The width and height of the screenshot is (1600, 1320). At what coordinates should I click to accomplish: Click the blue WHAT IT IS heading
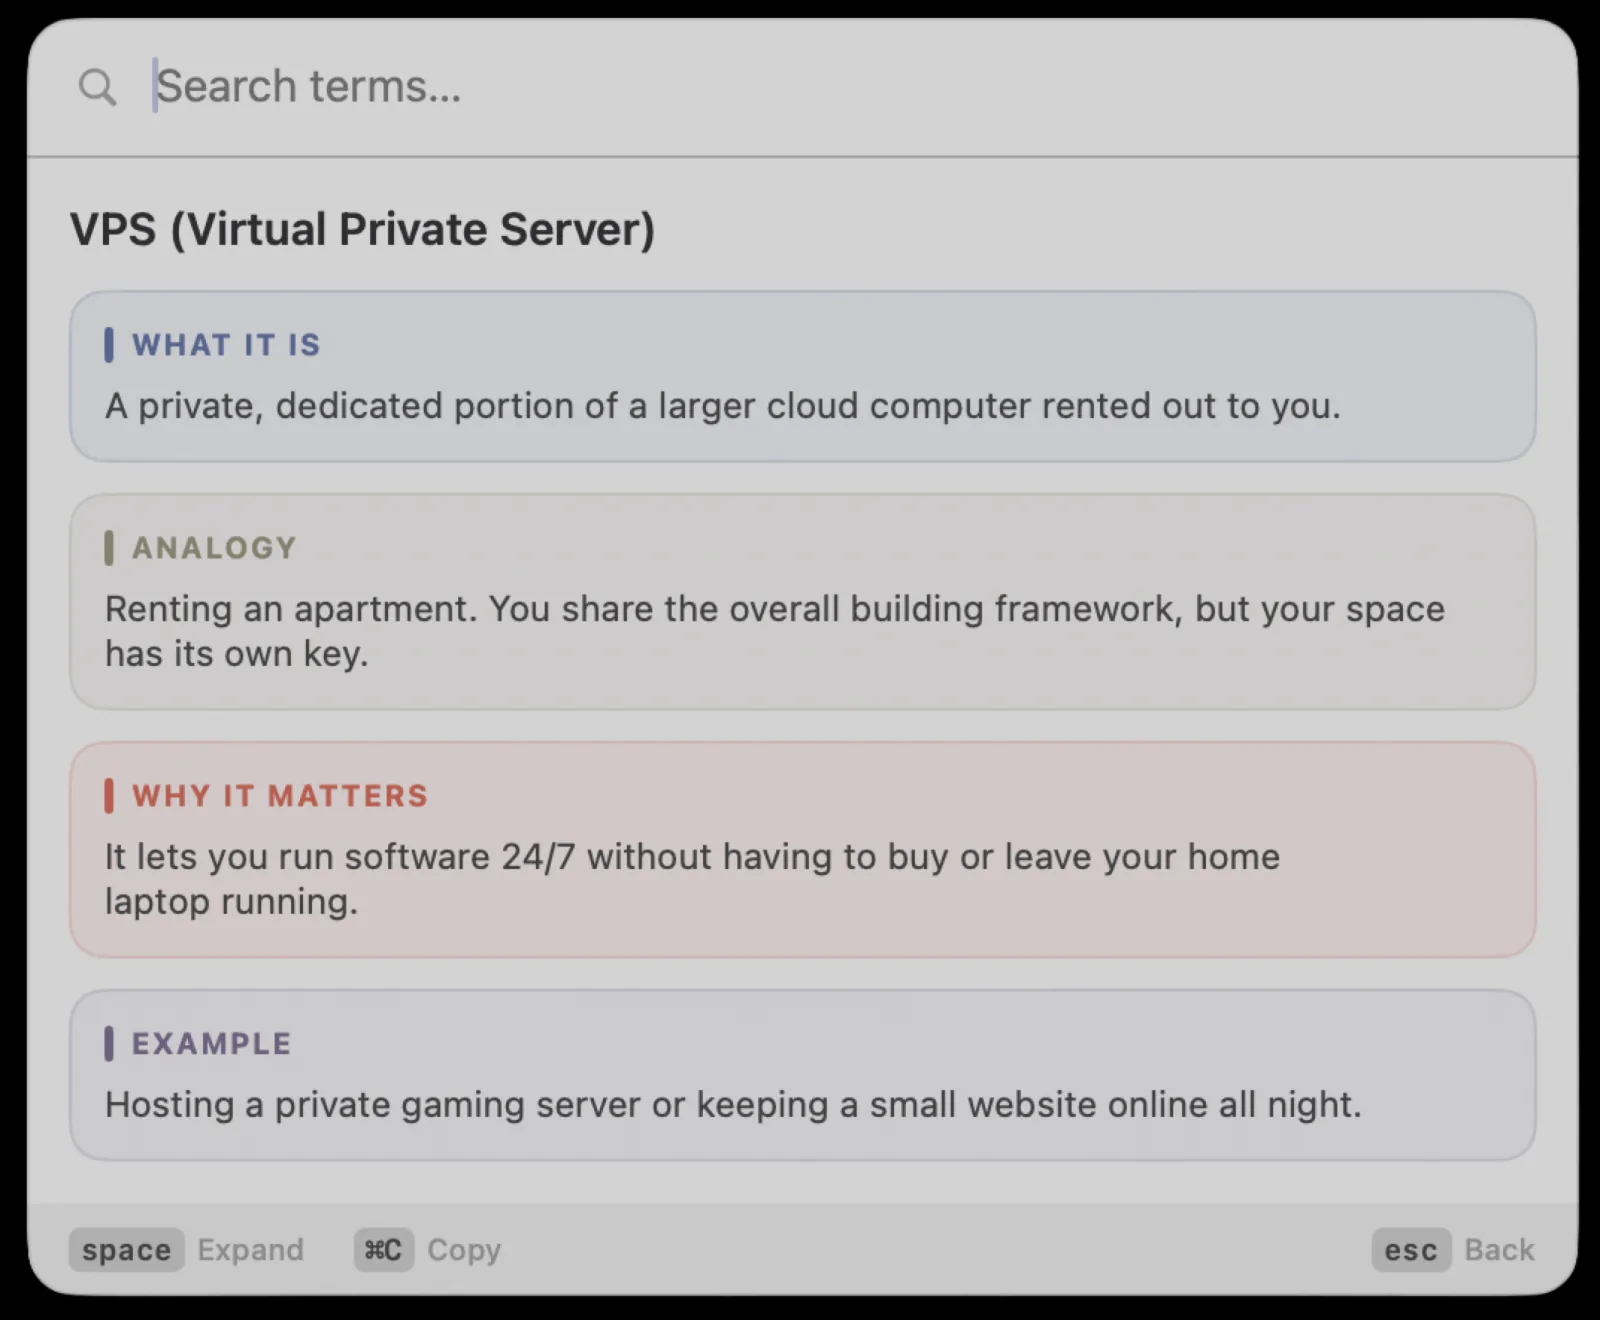pyautogui.click(x=226, y=345)
